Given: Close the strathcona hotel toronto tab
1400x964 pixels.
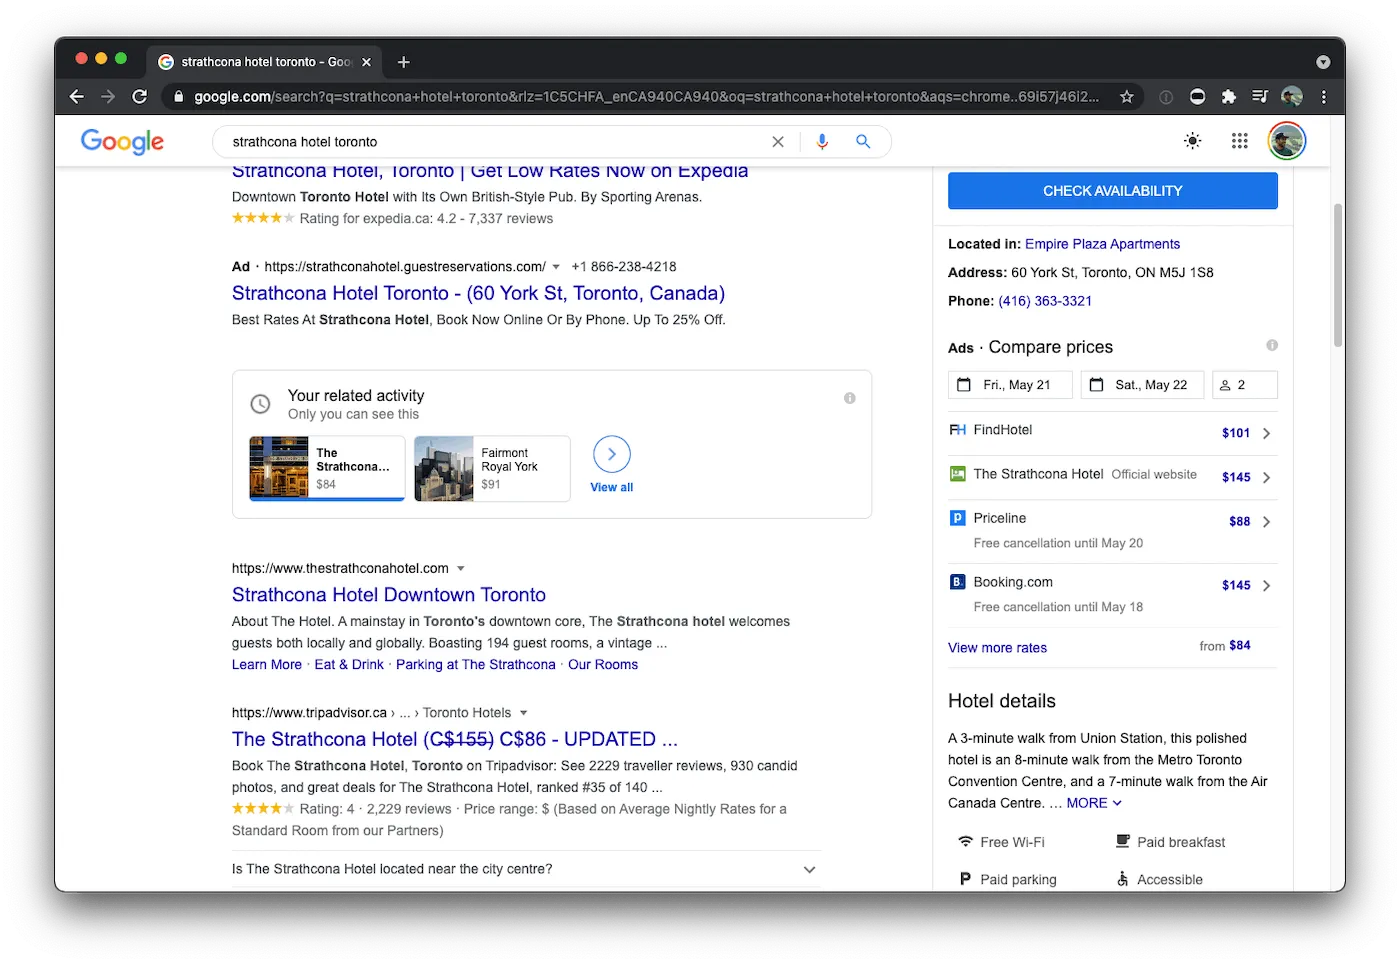Looking at the screenshot, I should [x=366, y=62].
